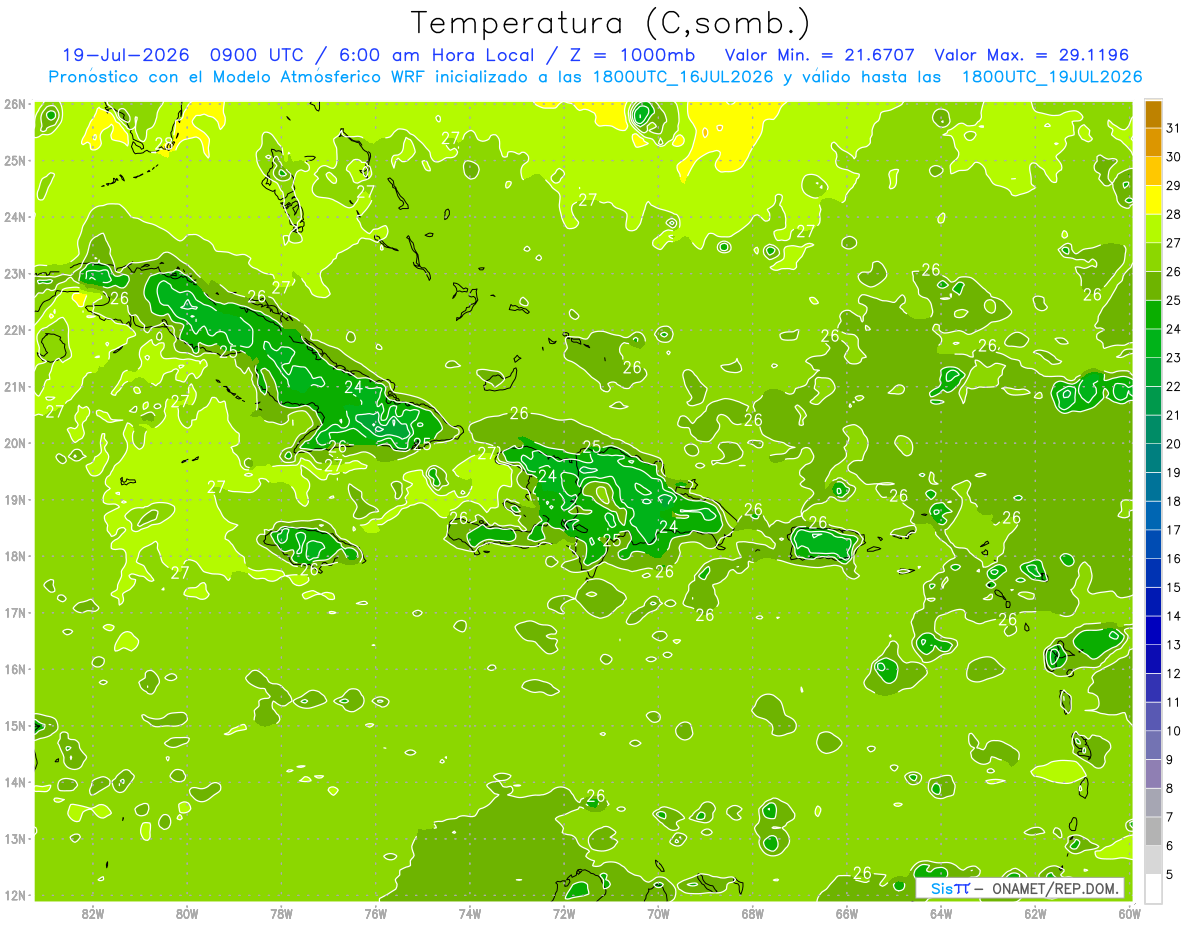Click the yellow legend swatch between 28 and 29
The width and height of the screenshot is (1200, 927).
1153,199
